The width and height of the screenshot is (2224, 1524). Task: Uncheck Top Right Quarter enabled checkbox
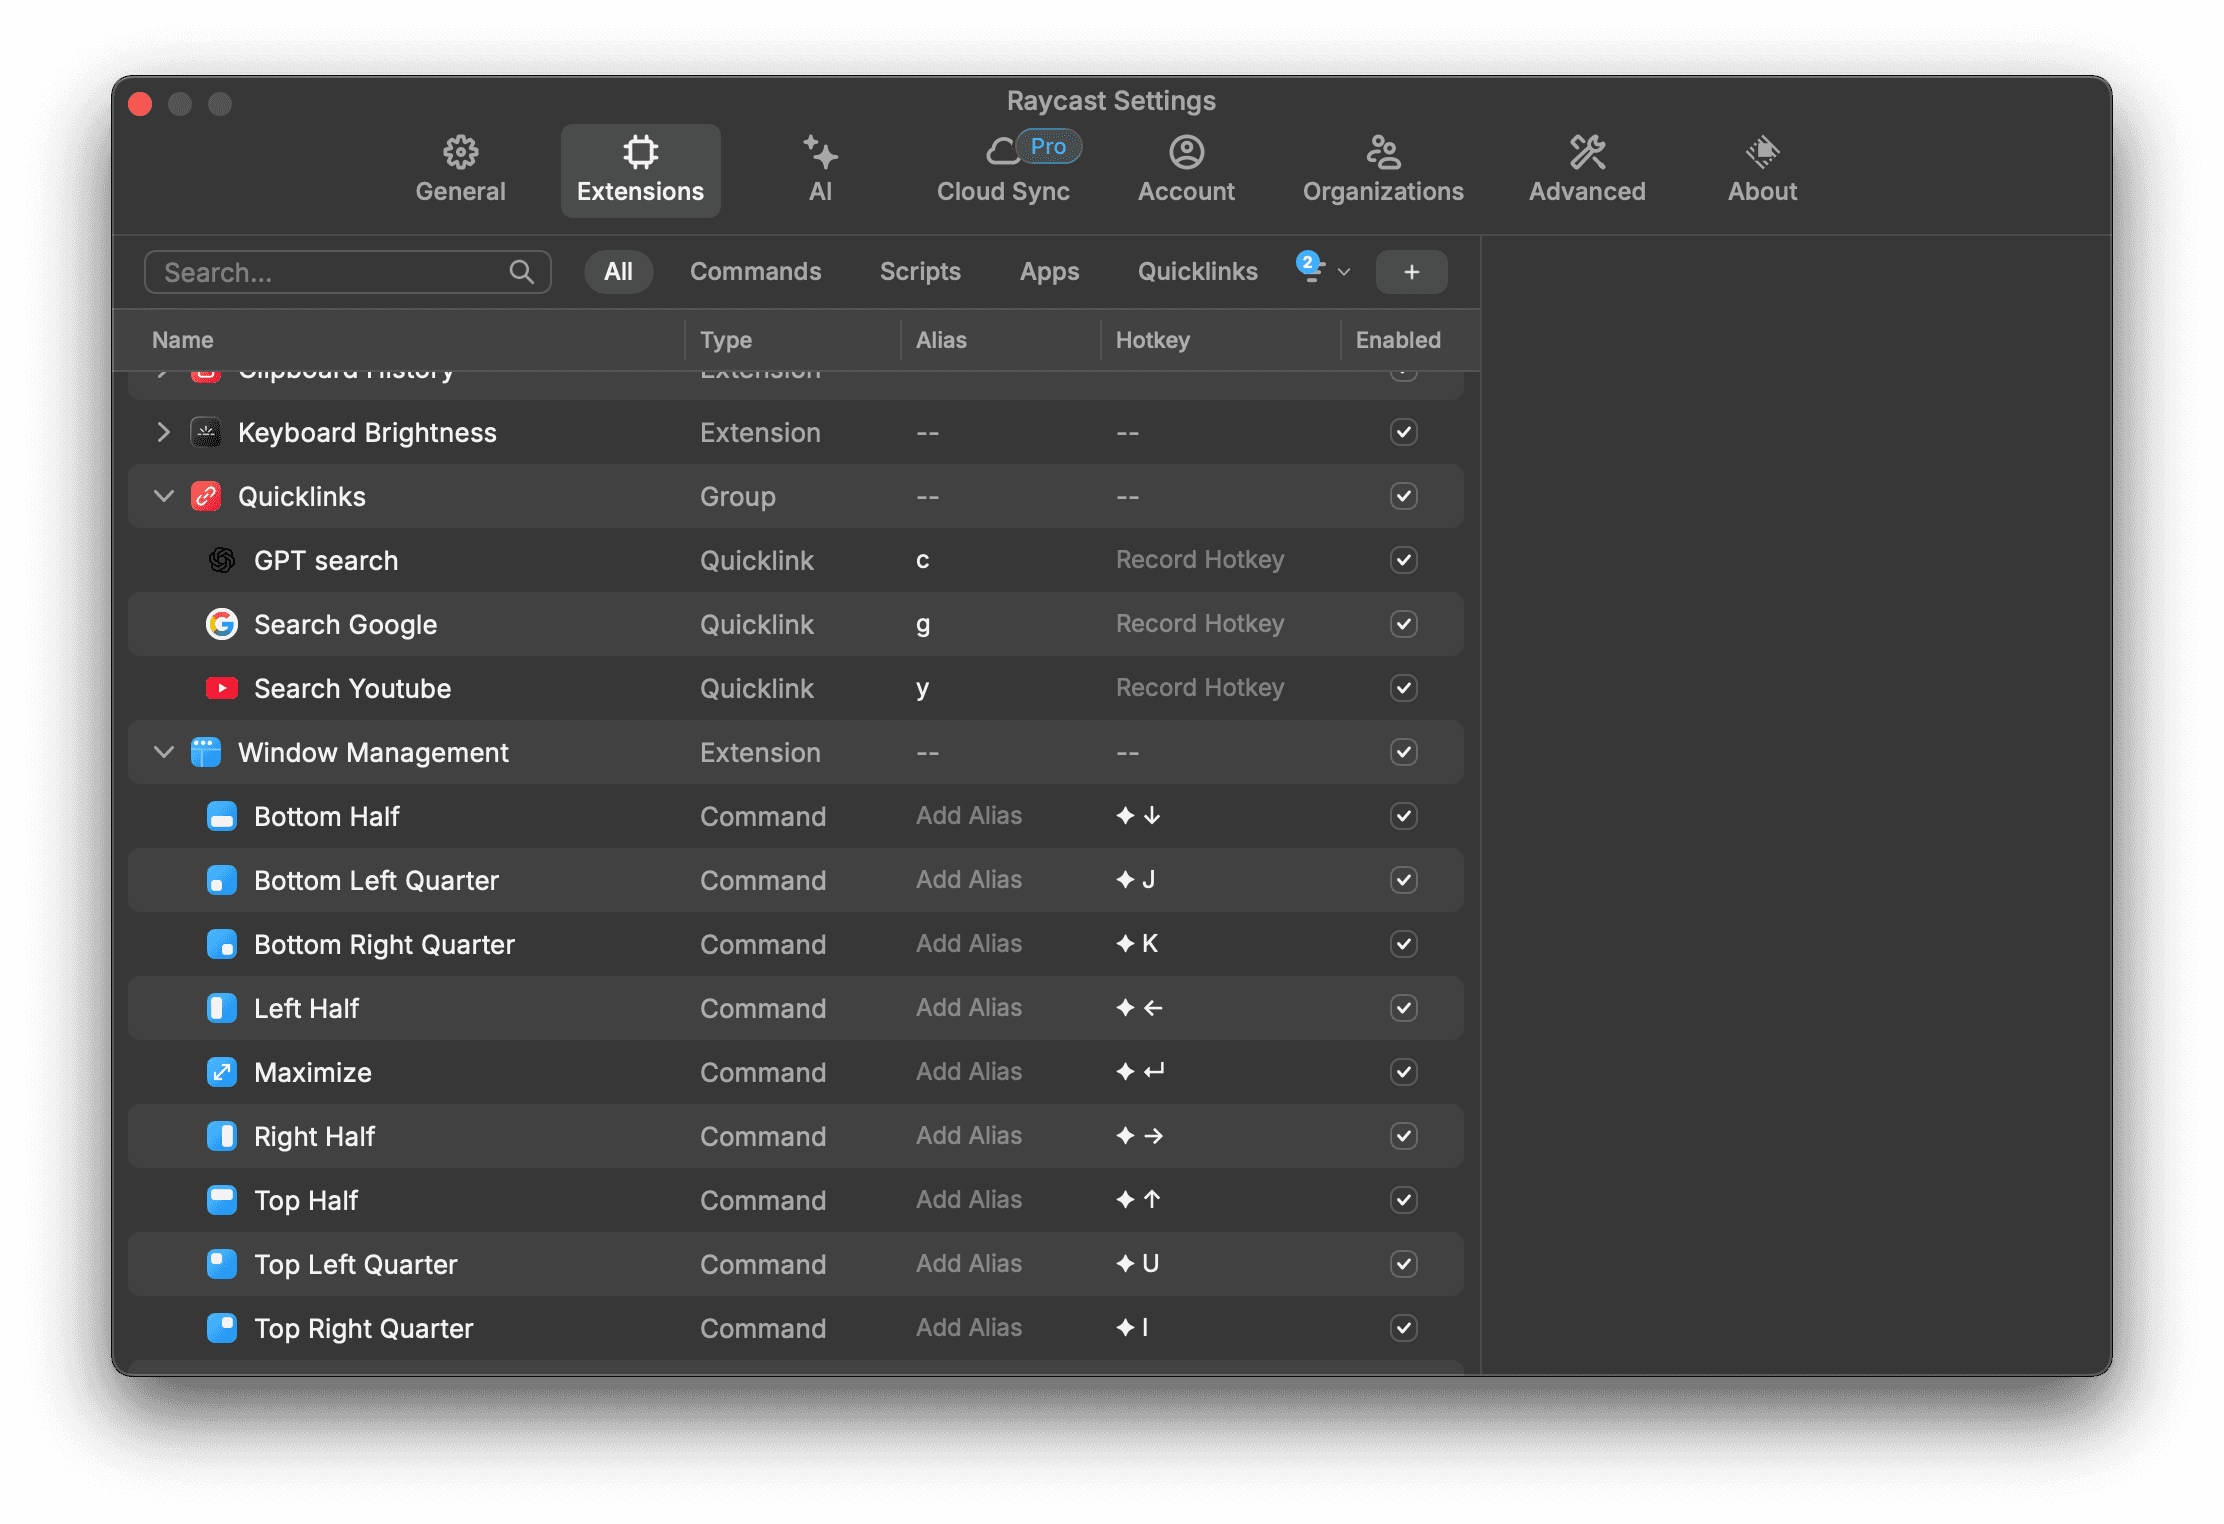[1404, 1328]
